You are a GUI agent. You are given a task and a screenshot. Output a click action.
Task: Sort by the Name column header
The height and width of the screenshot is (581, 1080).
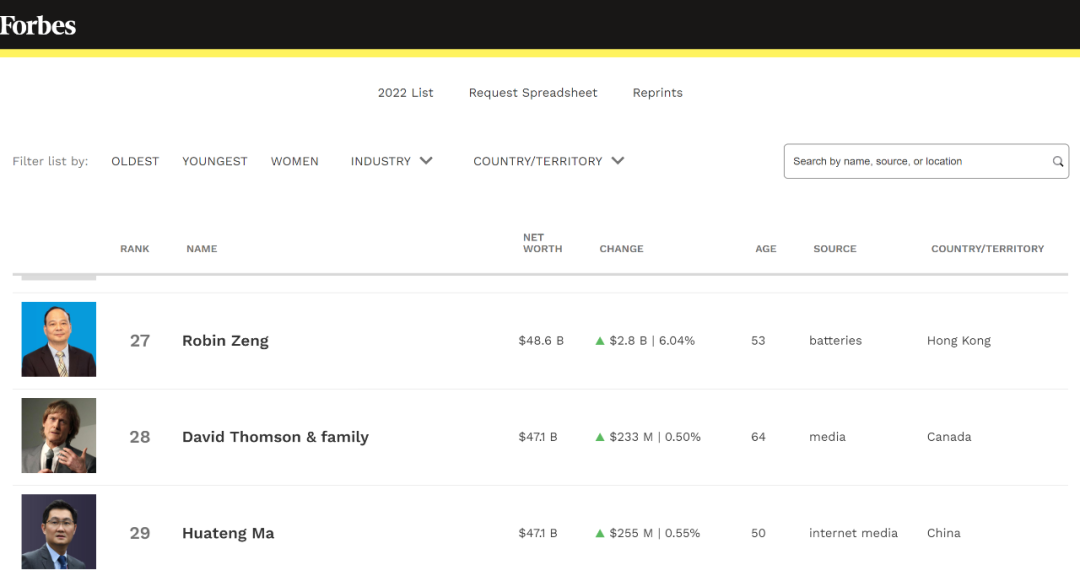point(202,249)
